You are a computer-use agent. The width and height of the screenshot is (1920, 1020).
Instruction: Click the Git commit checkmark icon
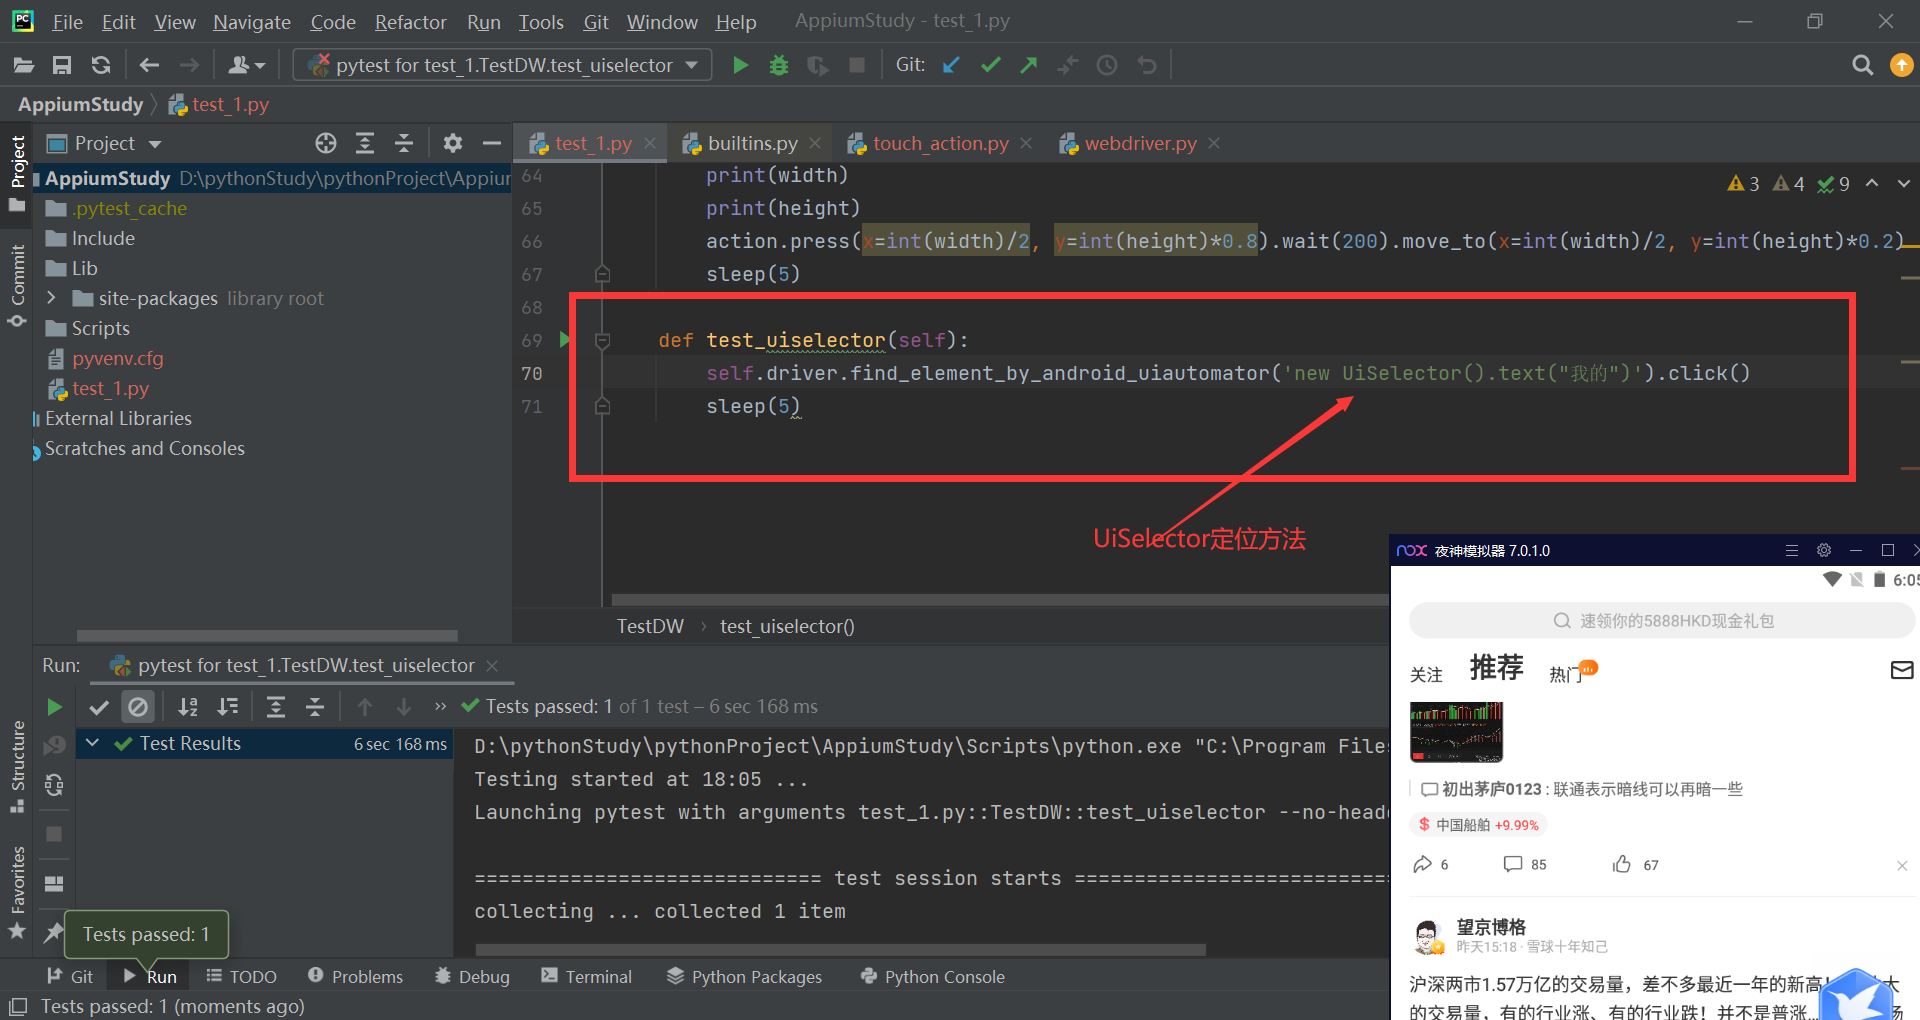(990, 65)
